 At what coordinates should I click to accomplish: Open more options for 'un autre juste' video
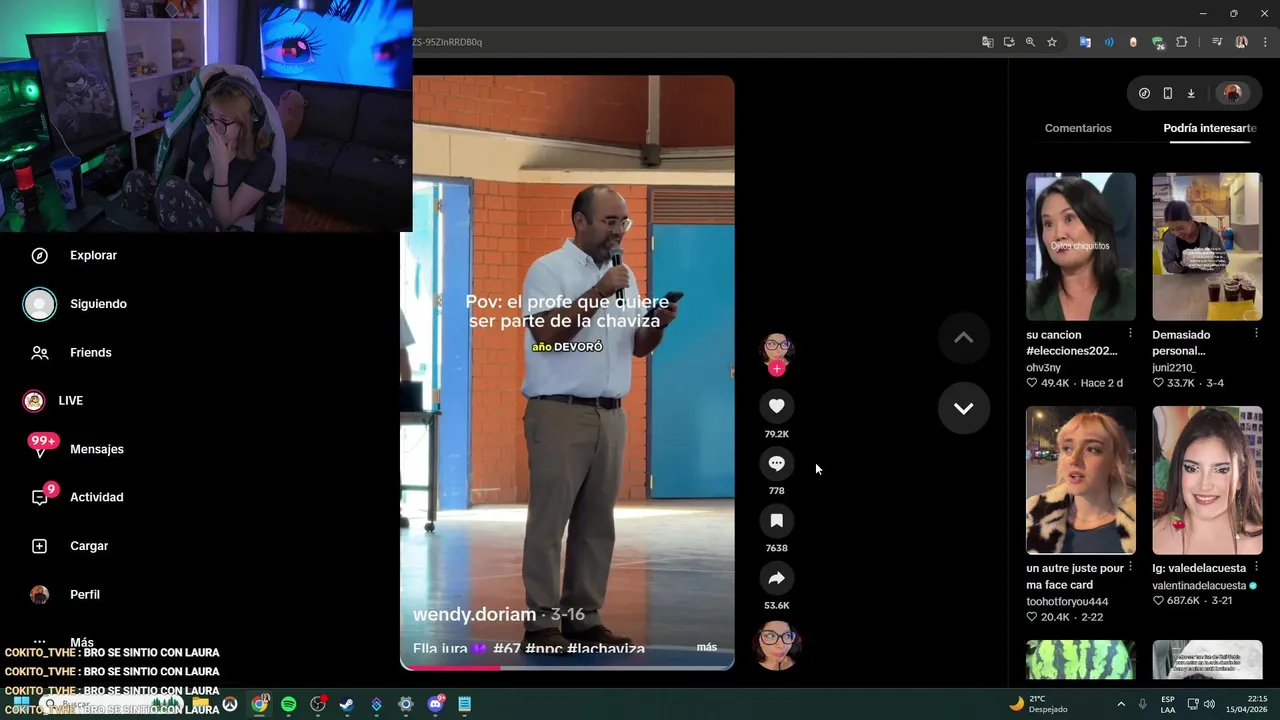point(1131,567)
